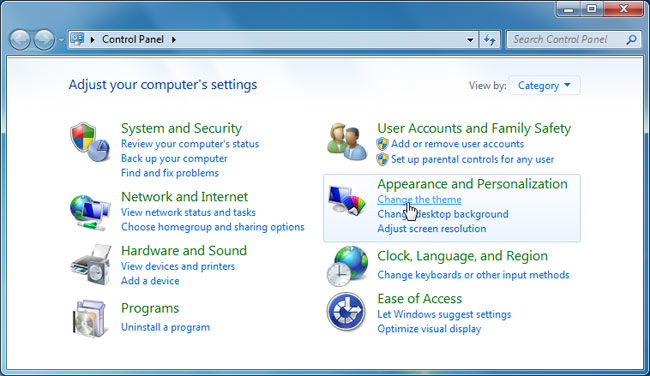Close the Control Panel window
The image size is (650, 376).
pos(623,9)
